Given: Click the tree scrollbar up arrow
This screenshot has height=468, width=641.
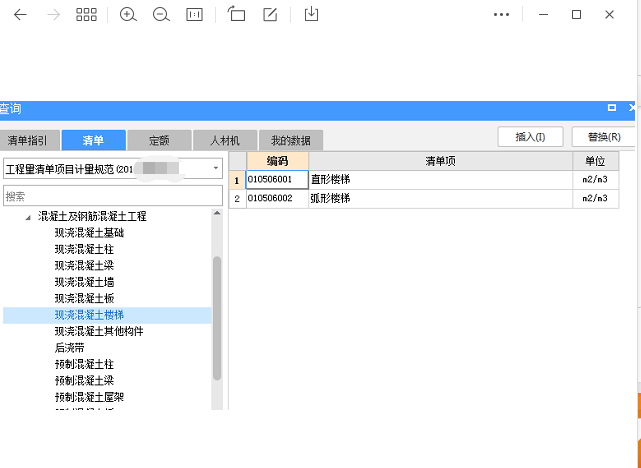Looking at the screenshot, I should [x=217, y=213].
